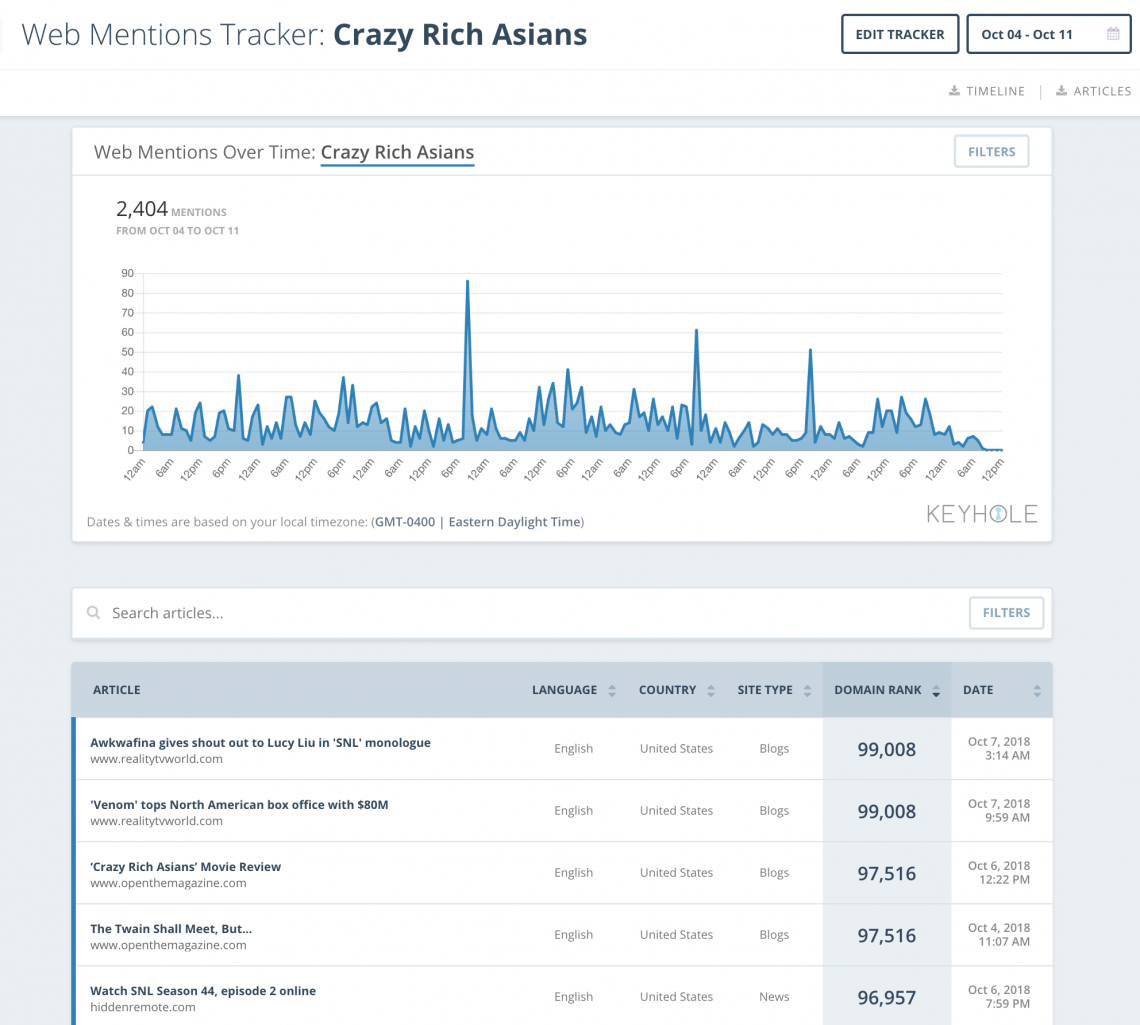1140x1025 pixels.
Task: Select the TIMELINE export option
Action: [x=996, y=91]
